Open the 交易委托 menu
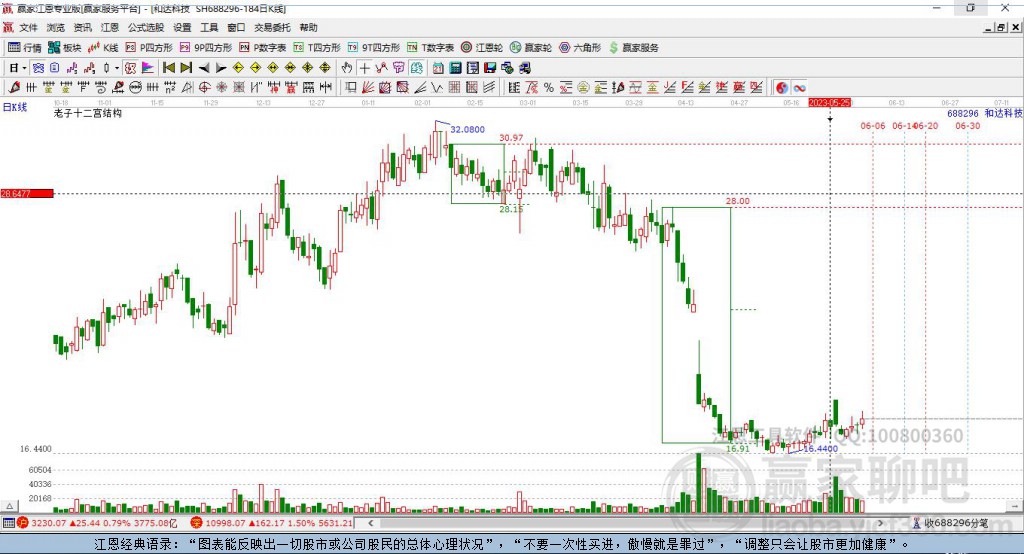The width and height of the screenshot is (1024, 554). 272,27
